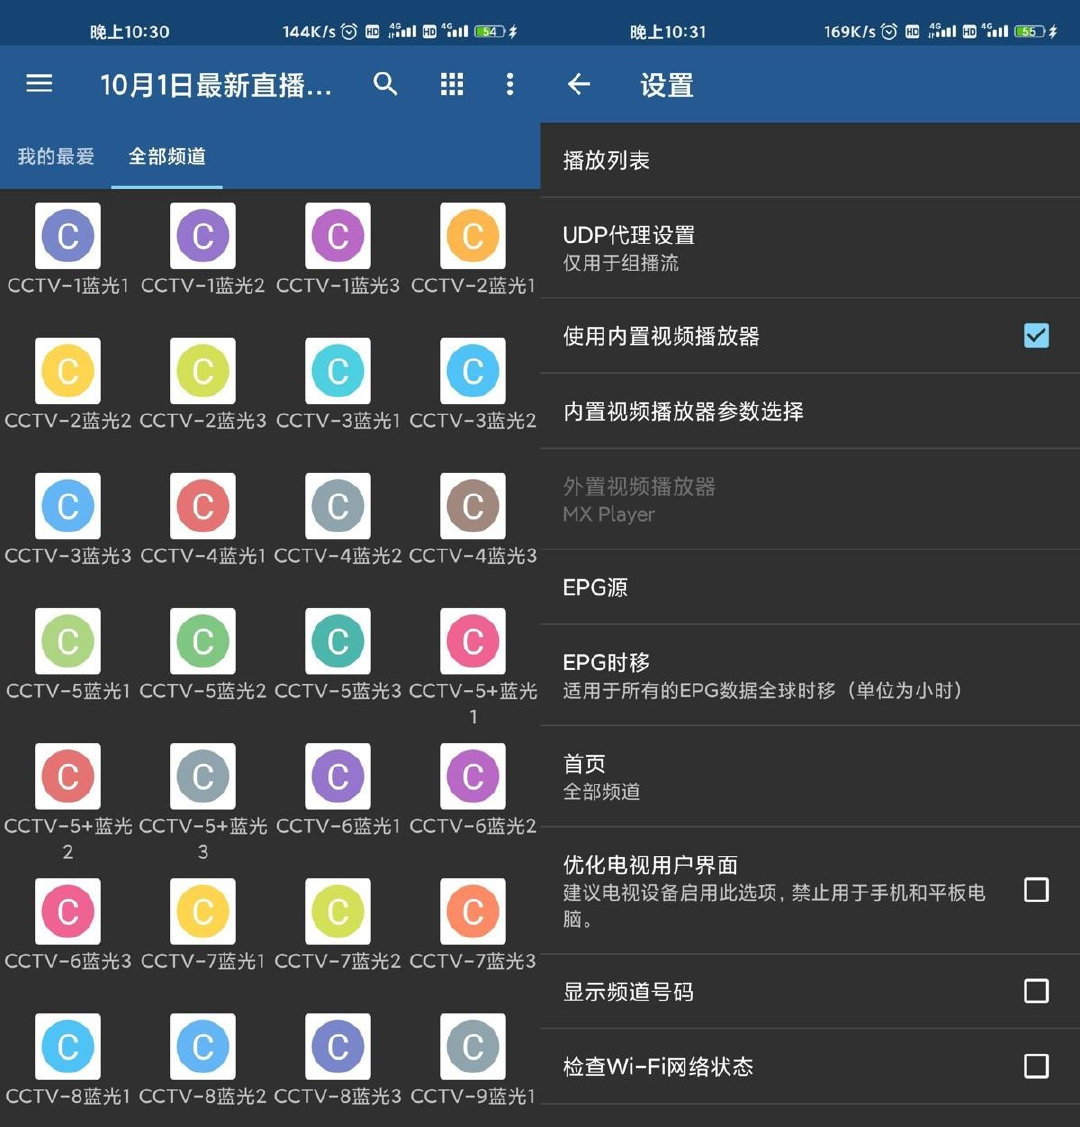
Task: Open the three-dot overflow menu
Action: [509, 84]
